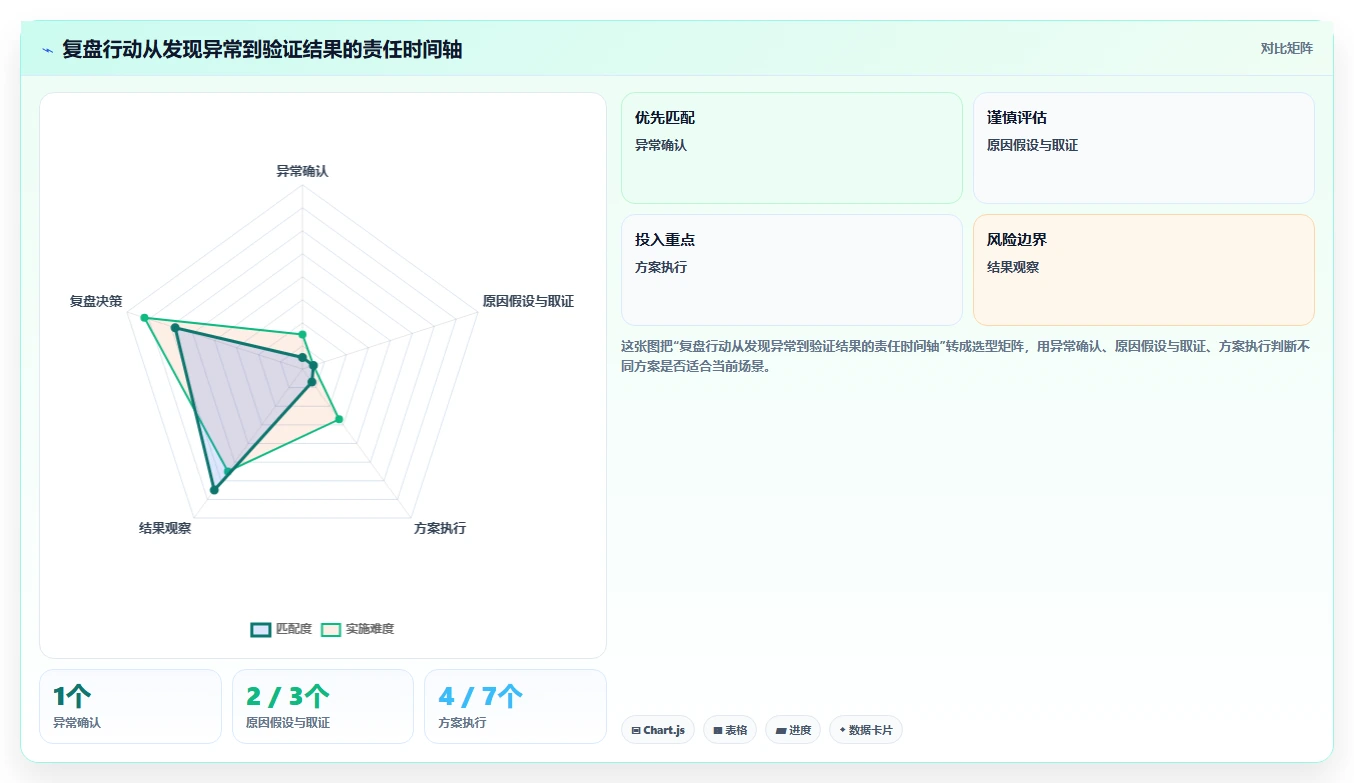Click the page title 复盘行动从发现异常到验证结果的责任时间轴
The height and width of the screenshot is (783, 1354).
[262, 49]
